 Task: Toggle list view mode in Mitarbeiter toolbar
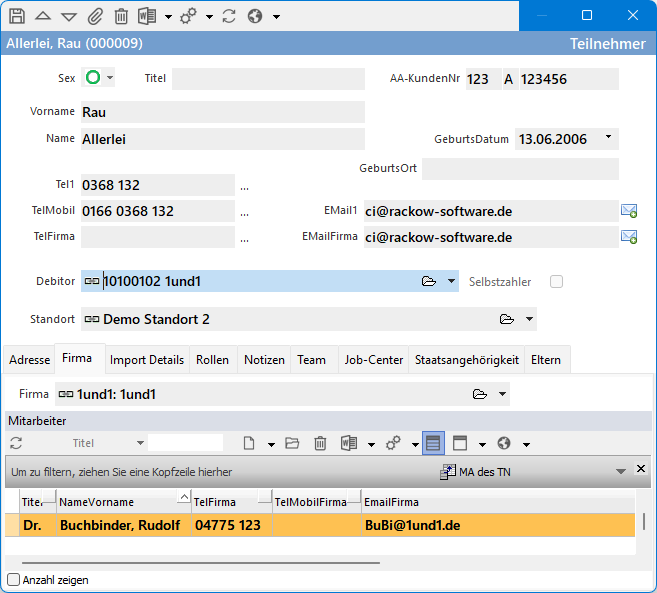(433, 443)
